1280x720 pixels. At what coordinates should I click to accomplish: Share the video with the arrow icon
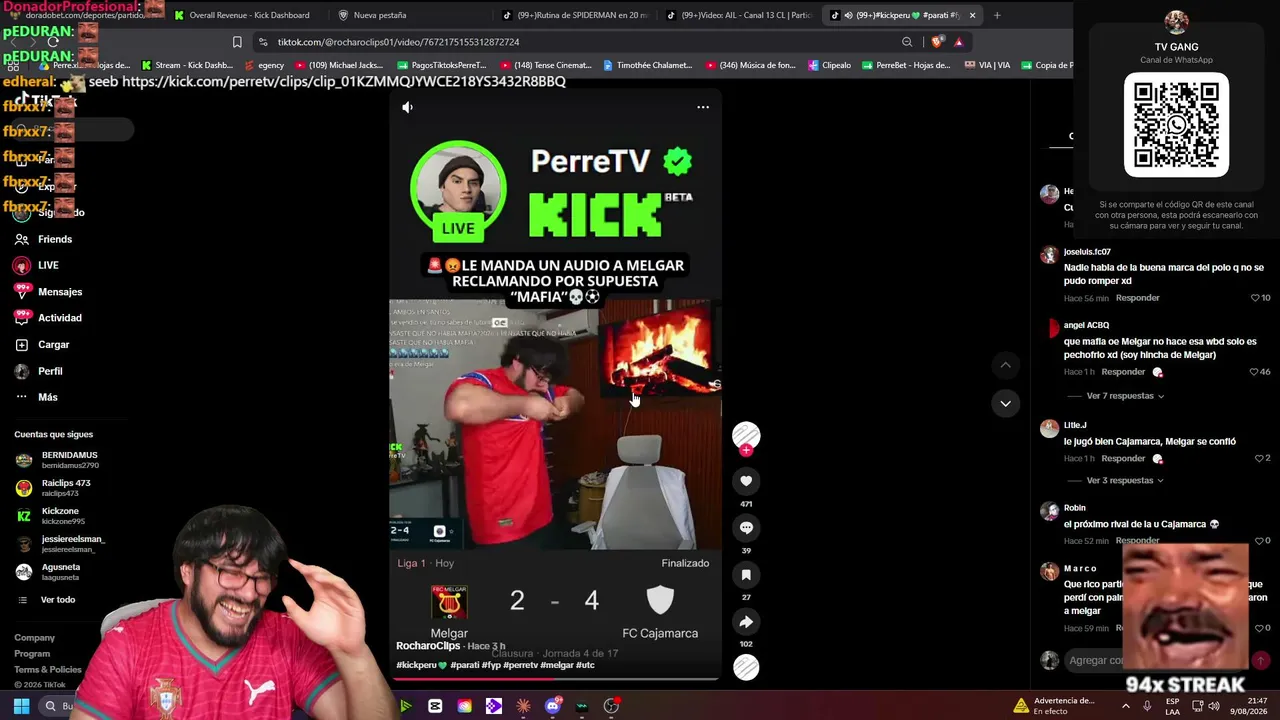point(746,622)
